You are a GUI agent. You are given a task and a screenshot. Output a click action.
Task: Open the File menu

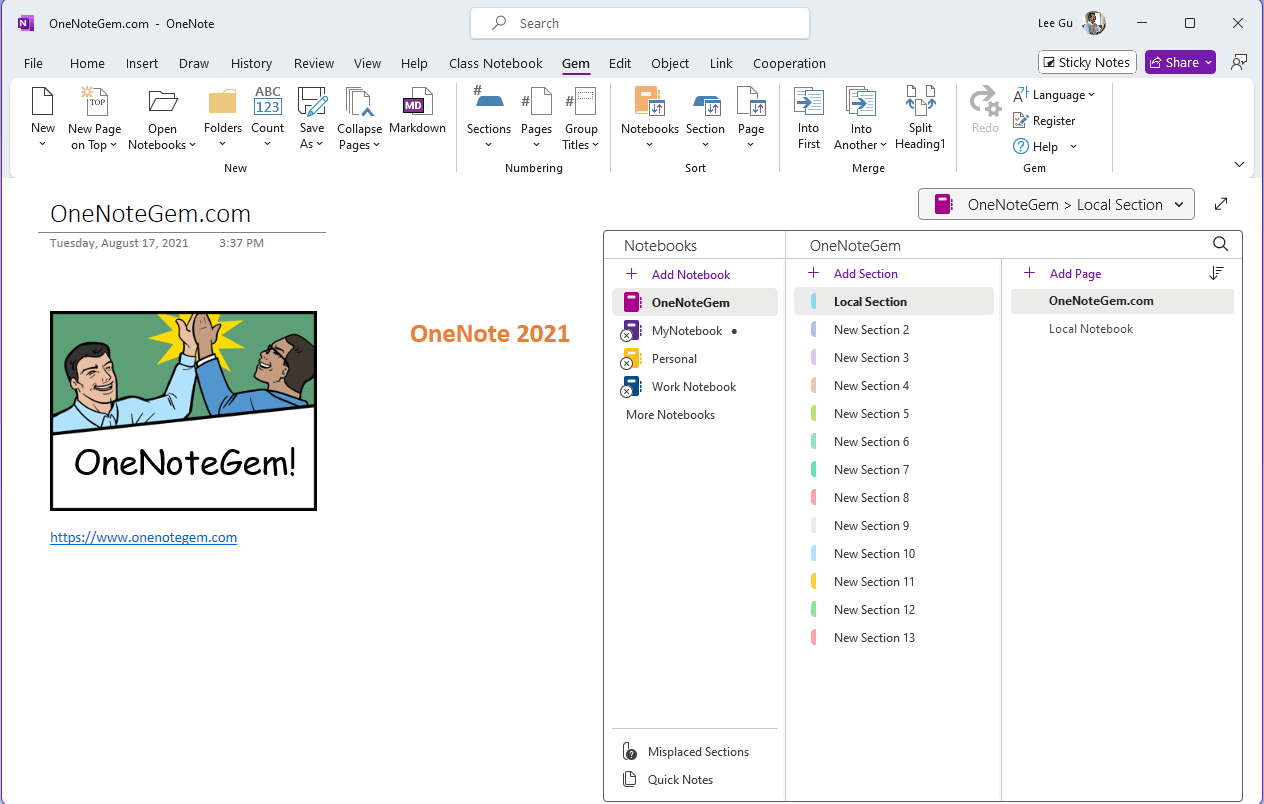(33, 63)
